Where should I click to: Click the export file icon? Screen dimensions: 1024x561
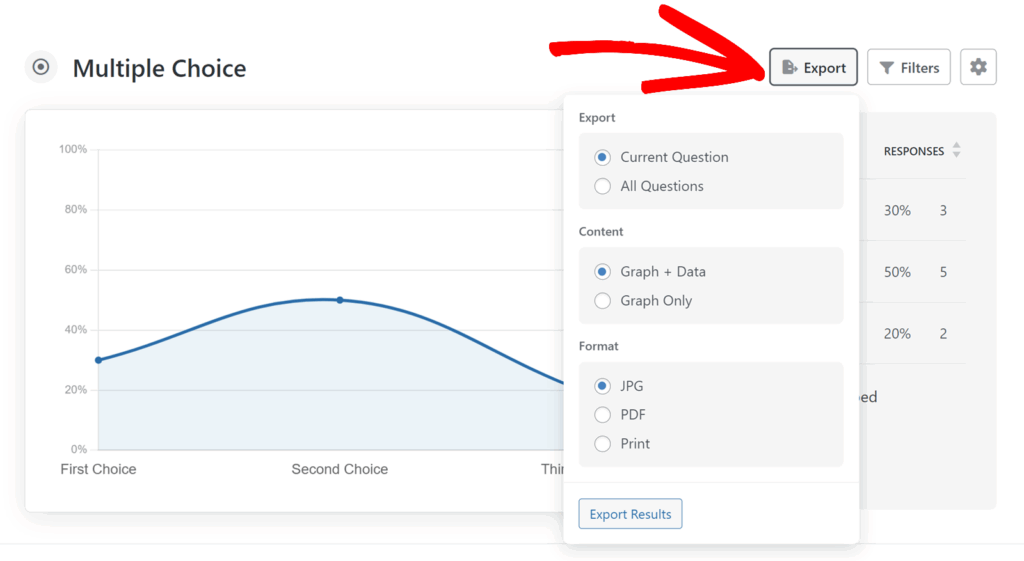(x=789, y=68)
